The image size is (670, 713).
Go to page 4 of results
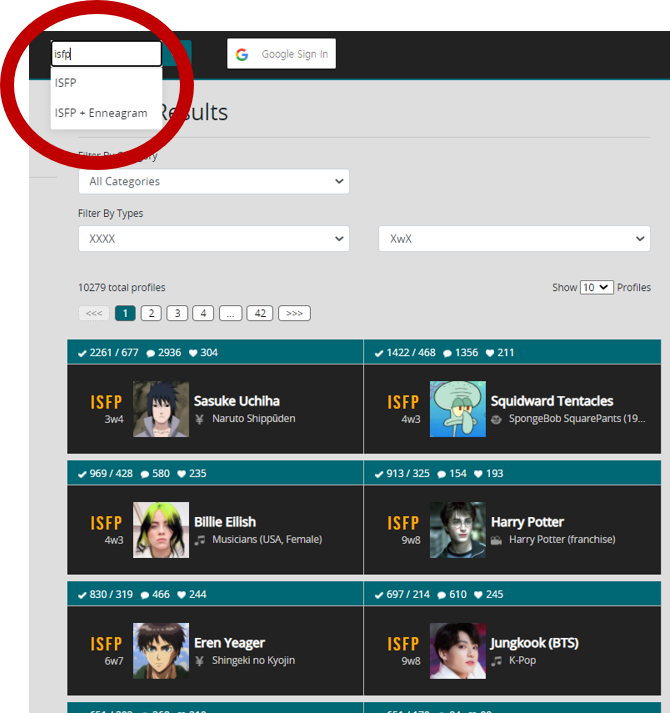[x=203, y=313]
